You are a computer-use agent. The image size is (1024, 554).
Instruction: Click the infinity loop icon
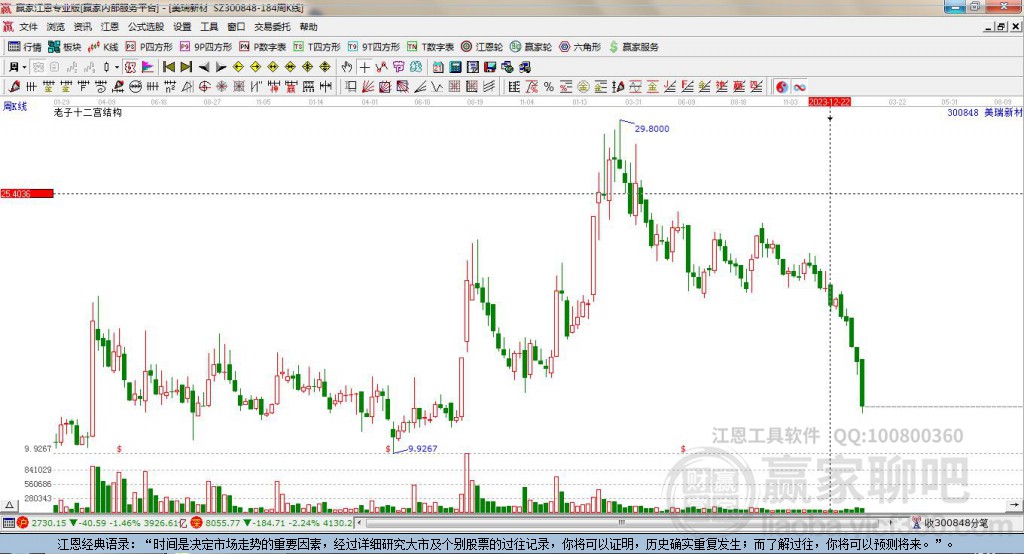coord(799,86)
